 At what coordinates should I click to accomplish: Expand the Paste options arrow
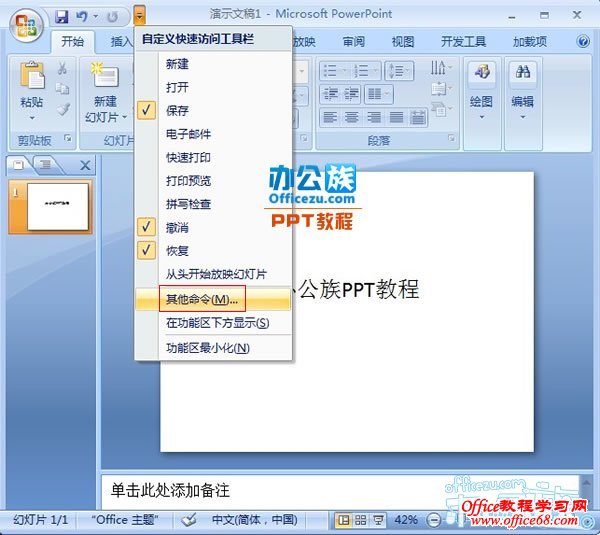(x=32, y=117)
